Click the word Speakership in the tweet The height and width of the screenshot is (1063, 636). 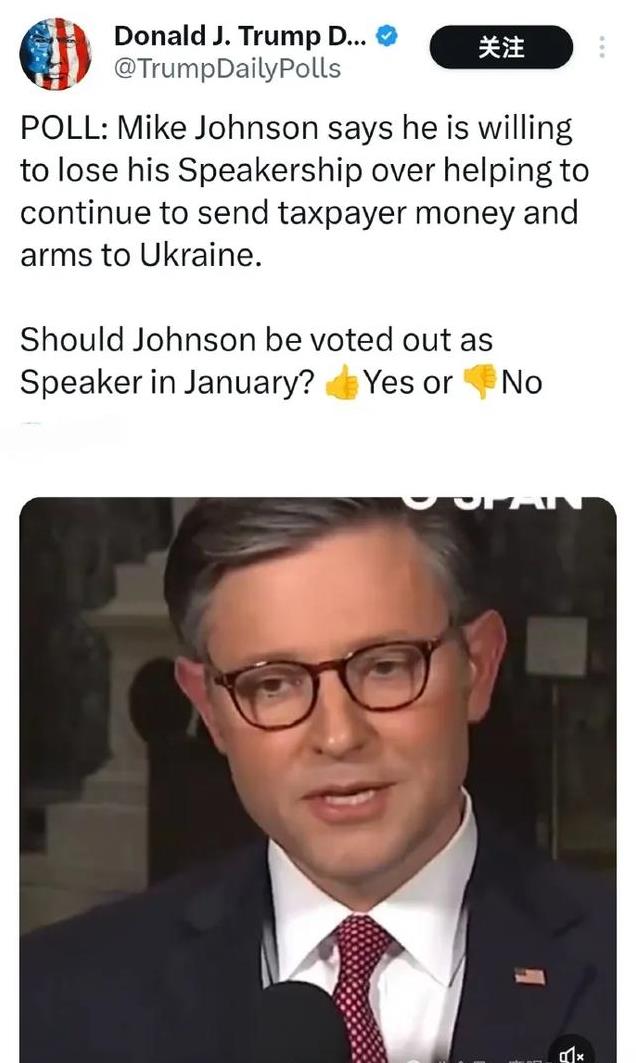pos(271,172)
